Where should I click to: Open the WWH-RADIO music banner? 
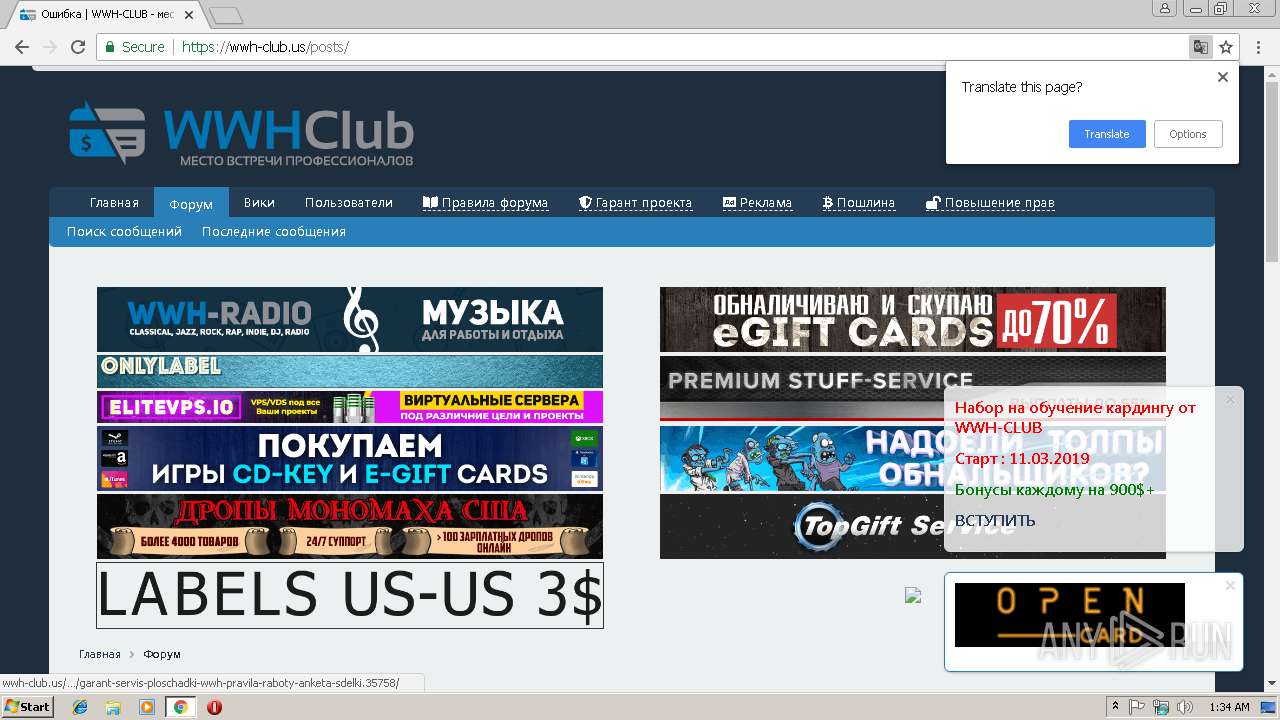350,319
